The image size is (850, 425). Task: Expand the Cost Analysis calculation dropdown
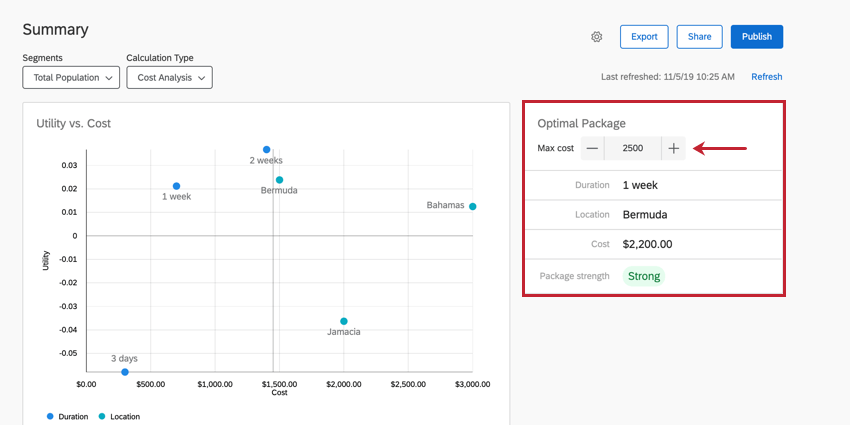[169, 77]
